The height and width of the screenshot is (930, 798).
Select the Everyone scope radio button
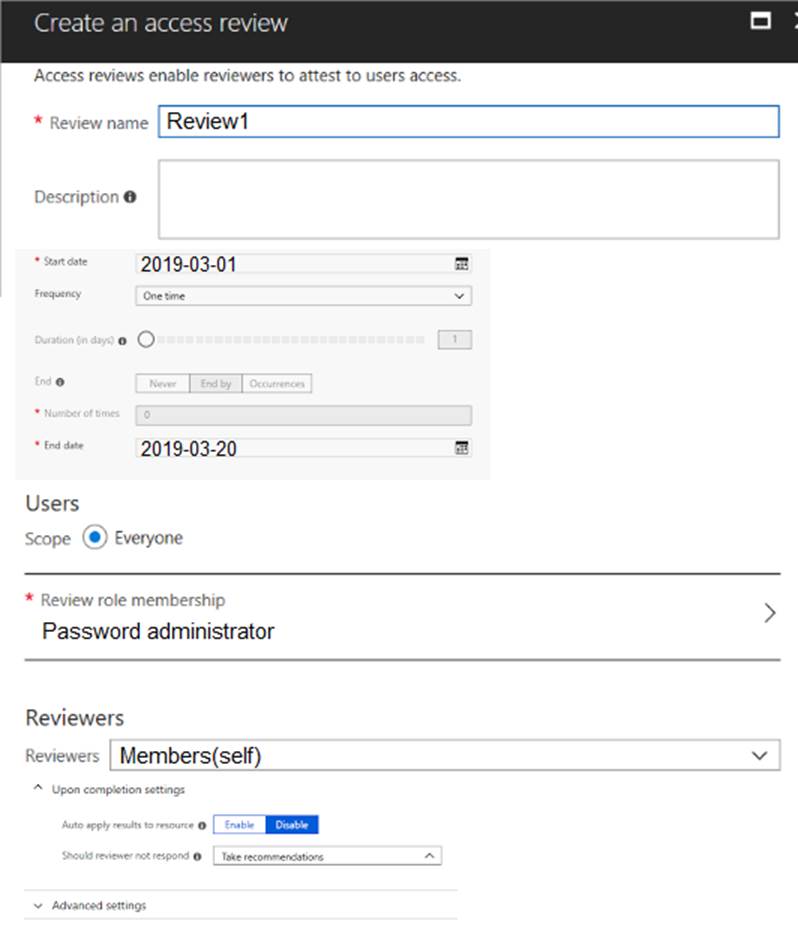(95, 538)
